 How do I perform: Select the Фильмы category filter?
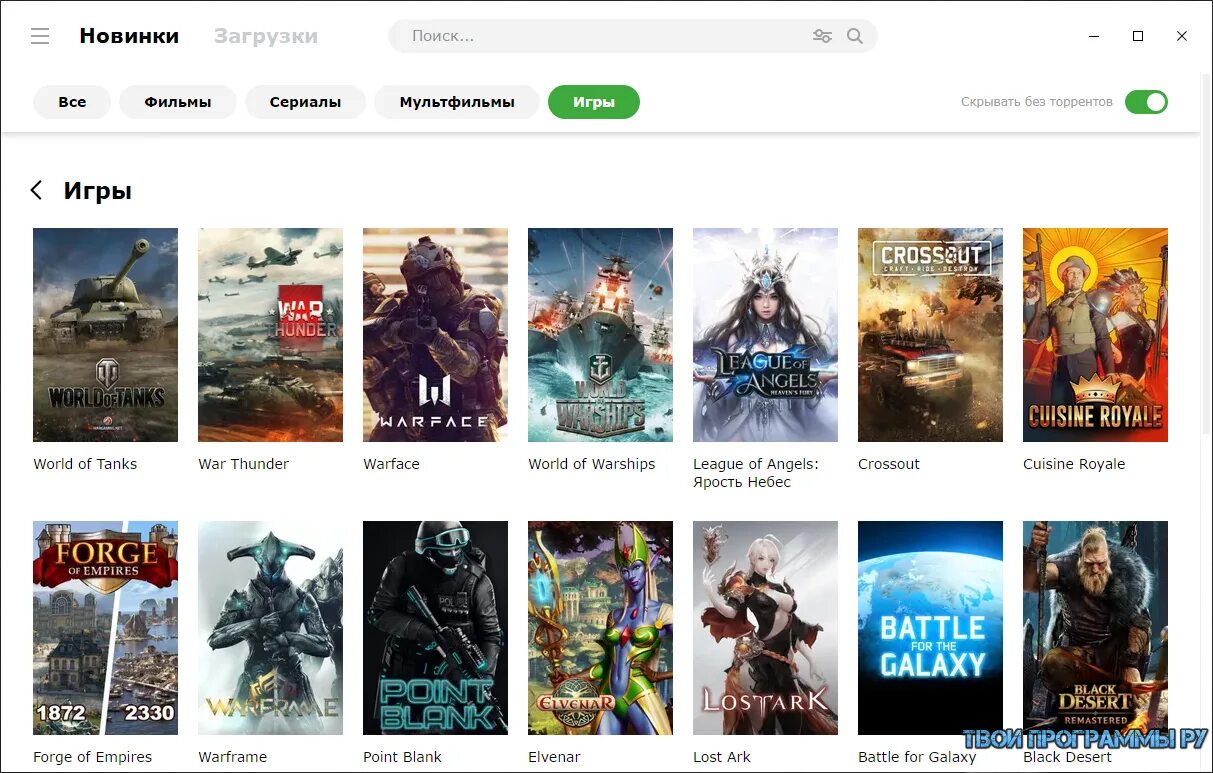click(178, 102)
